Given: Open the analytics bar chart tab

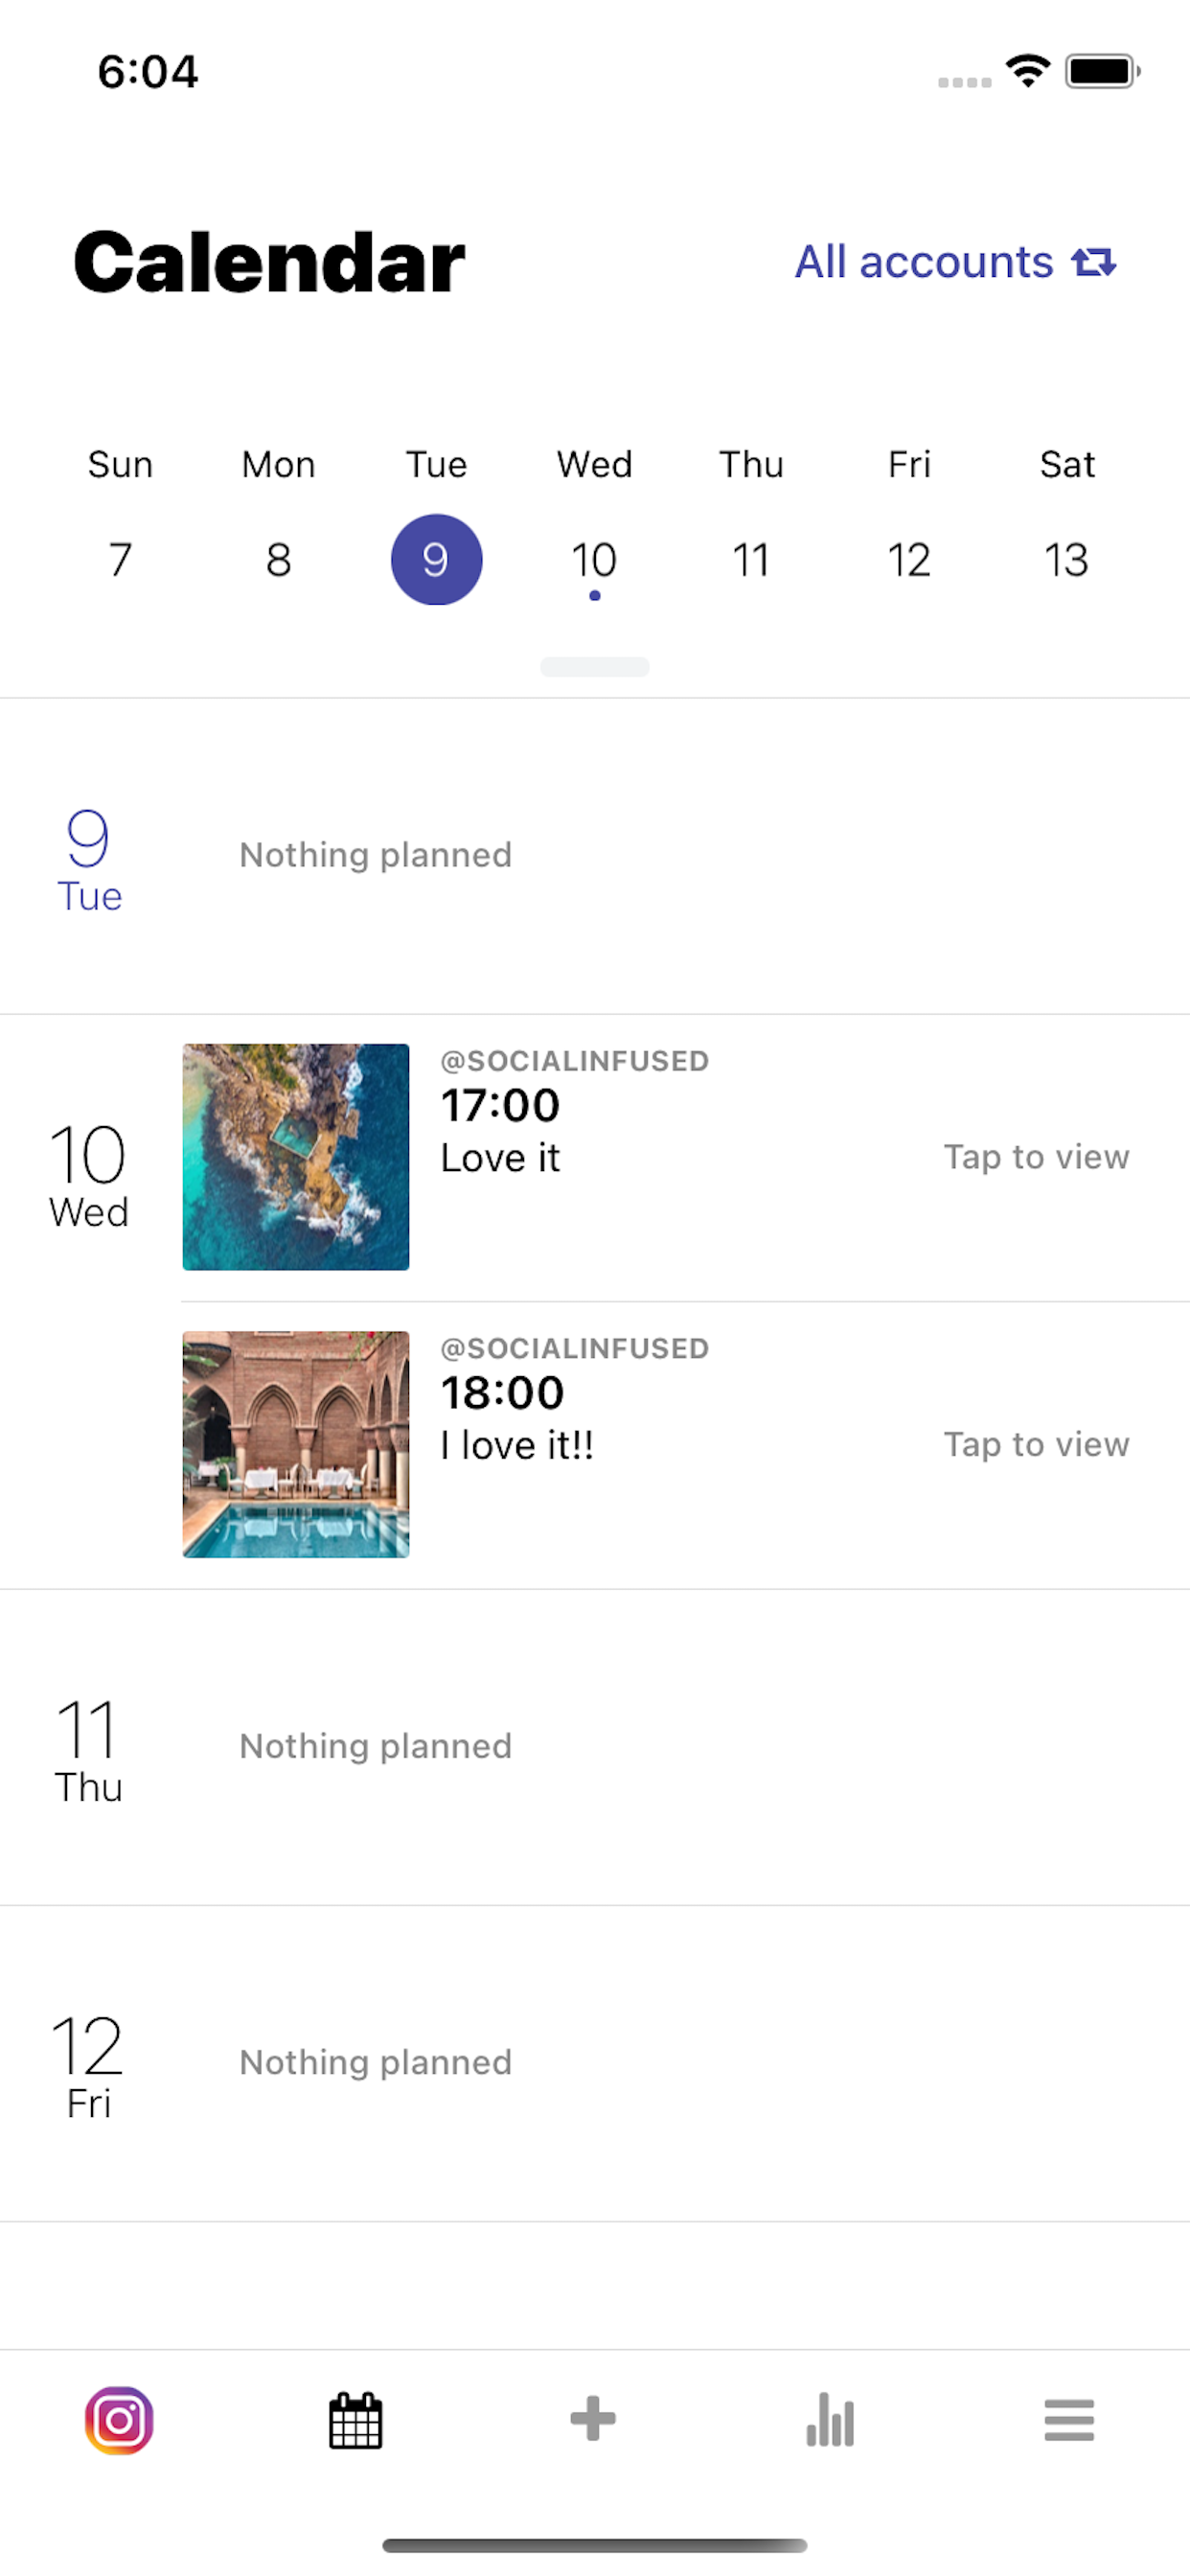Looking at the screenshot, I should (x=830, y=2420).
